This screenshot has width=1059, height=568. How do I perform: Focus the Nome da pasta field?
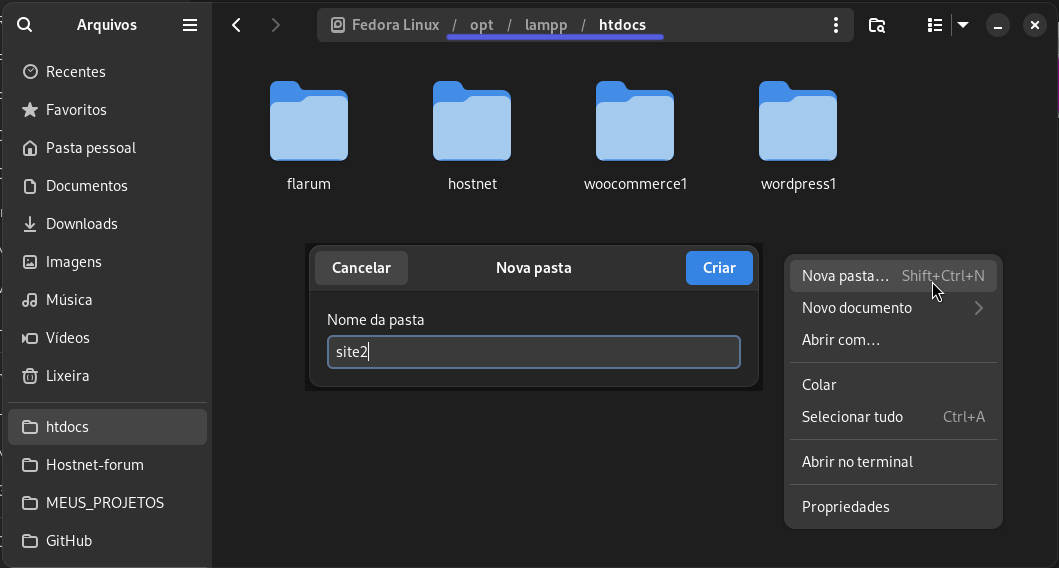(x=534, y=352)
